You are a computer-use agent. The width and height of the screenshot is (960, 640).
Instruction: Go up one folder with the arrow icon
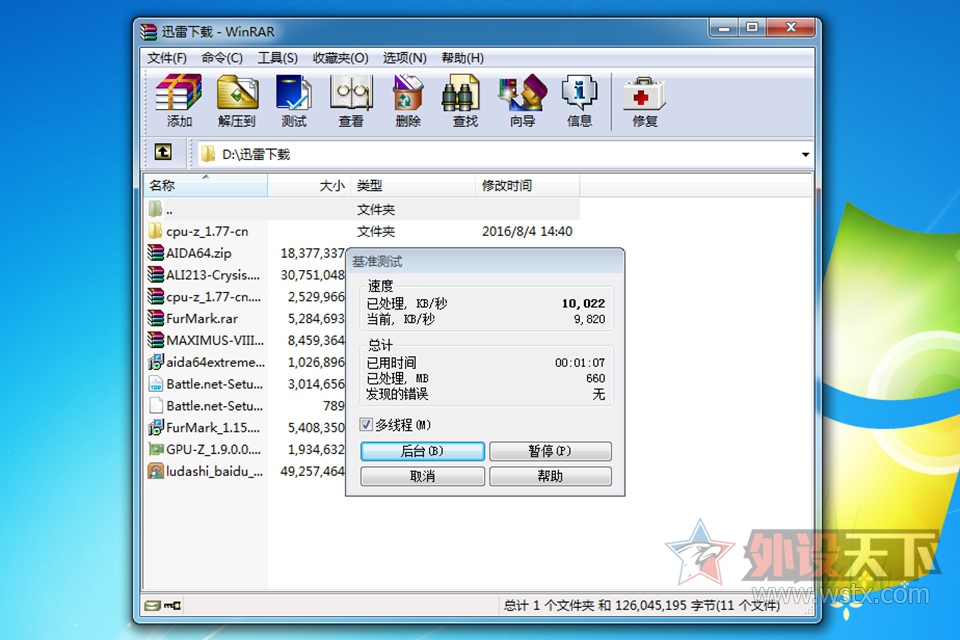tap(163, 152)
